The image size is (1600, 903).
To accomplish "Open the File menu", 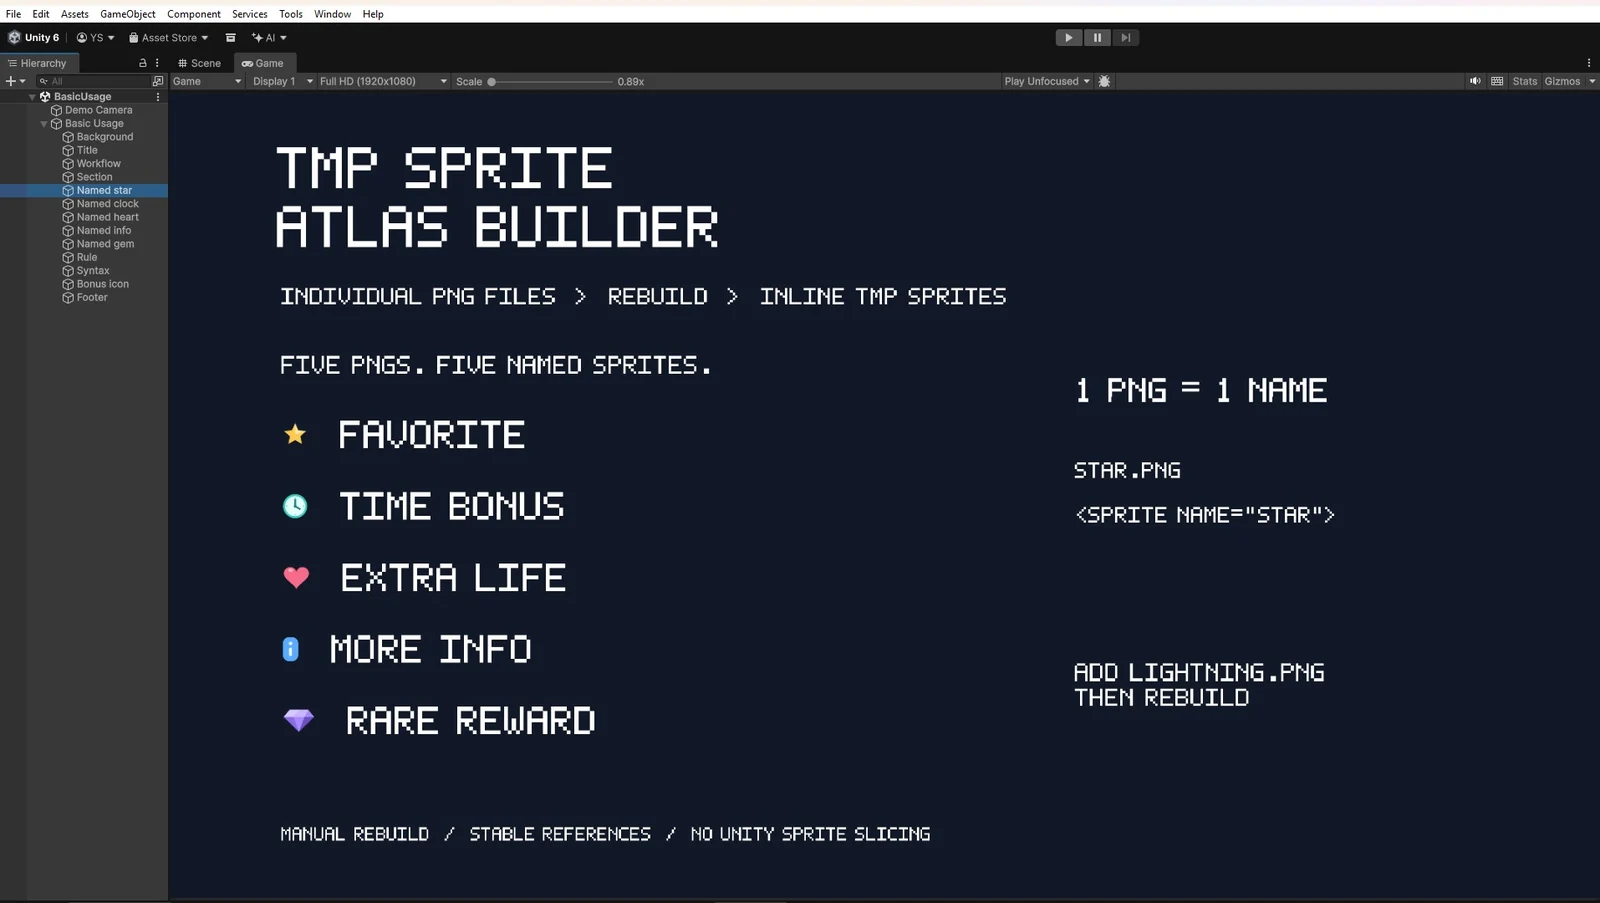I will coord(13,14).
